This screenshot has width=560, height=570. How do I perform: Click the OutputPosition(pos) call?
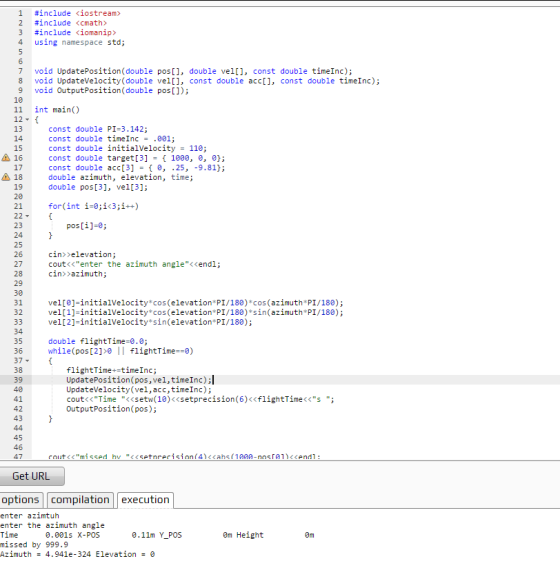(112, 409)
